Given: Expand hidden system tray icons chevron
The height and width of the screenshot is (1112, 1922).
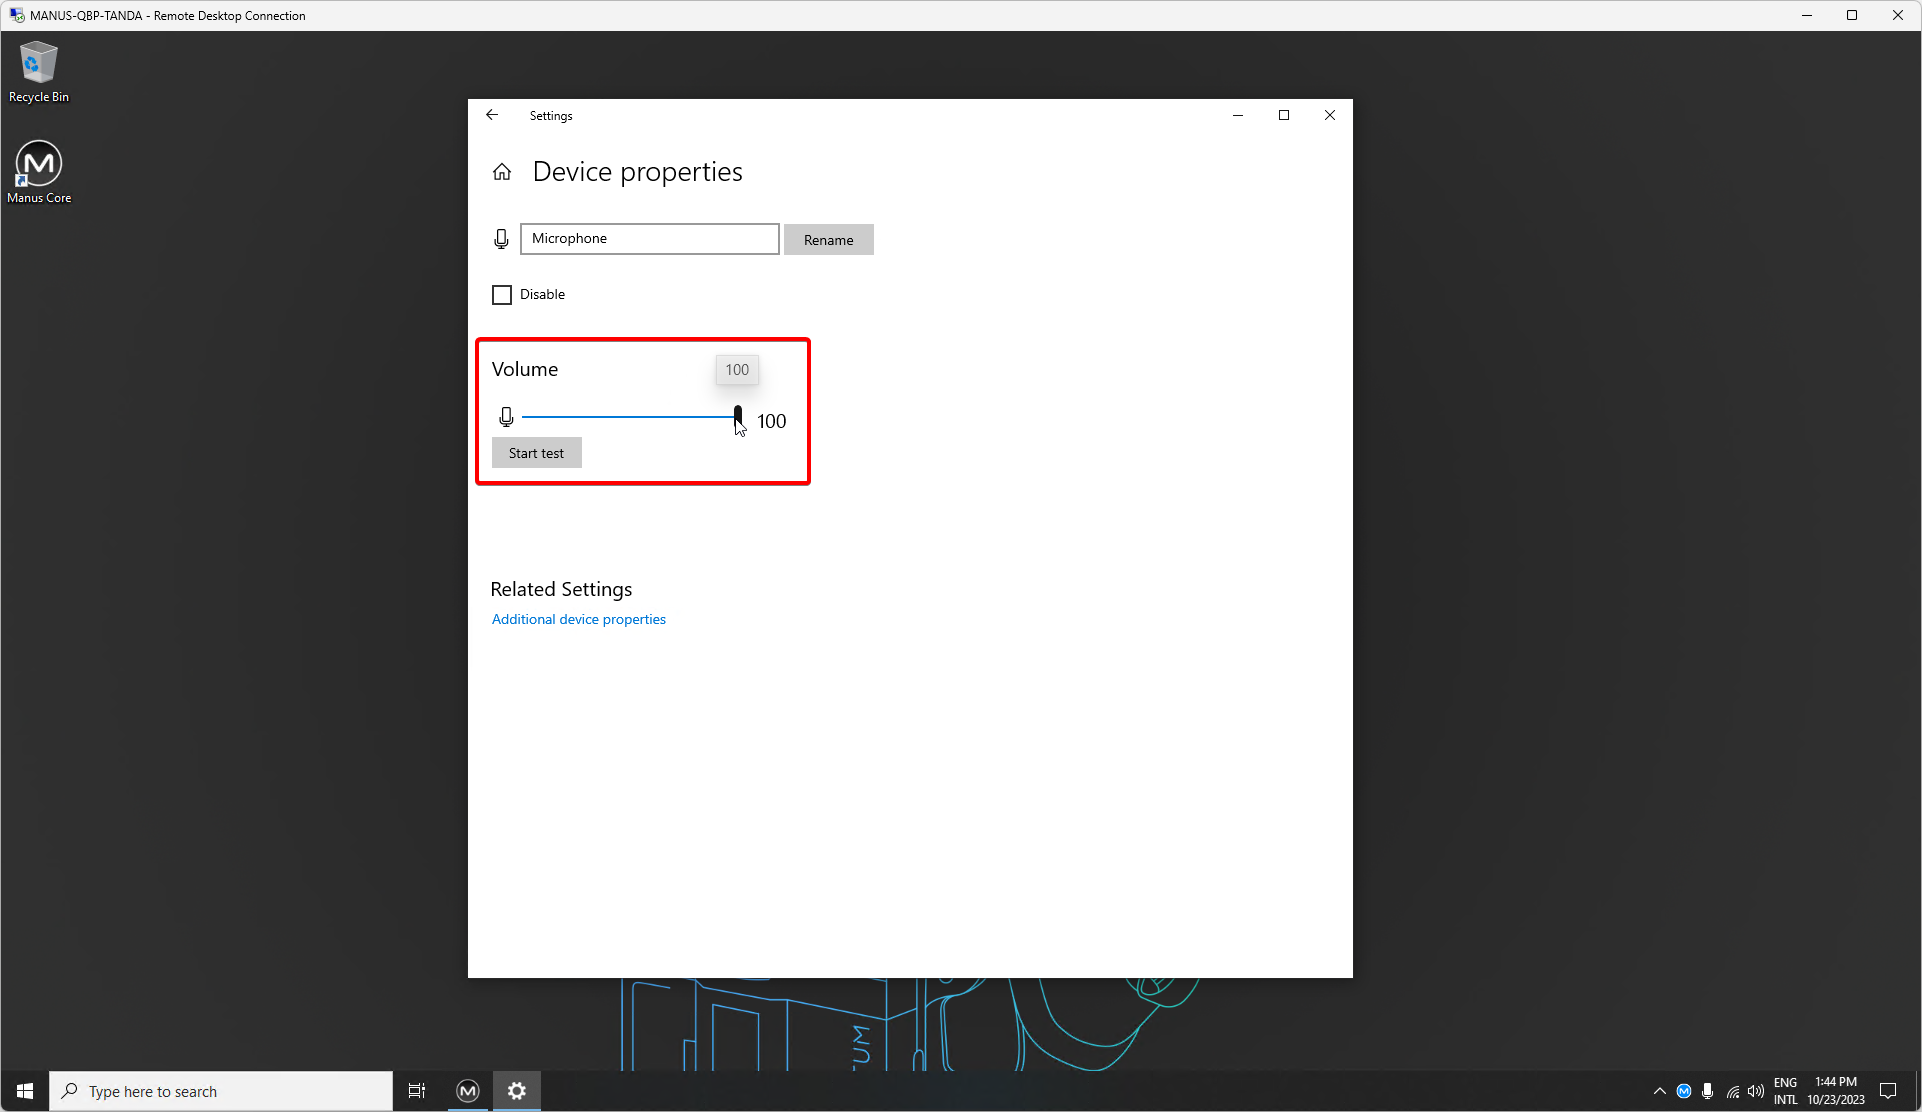Looking at the screenshot, I should click(1660, 1091).
